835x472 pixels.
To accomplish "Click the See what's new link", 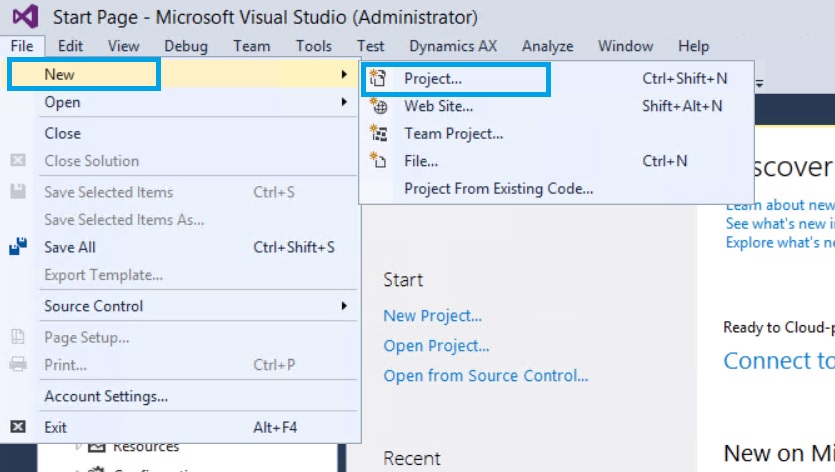I will [780, 224].
